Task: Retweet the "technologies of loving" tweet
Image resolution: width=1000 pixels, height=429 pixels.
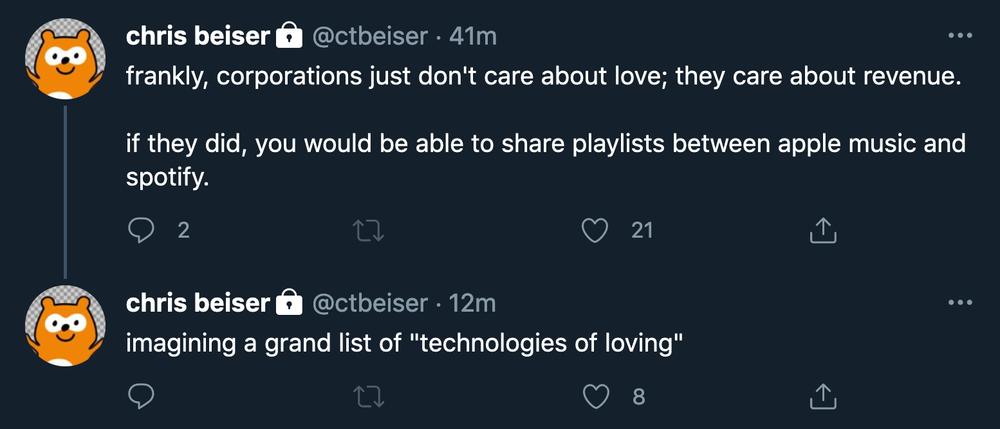Action: pos(370,397)
